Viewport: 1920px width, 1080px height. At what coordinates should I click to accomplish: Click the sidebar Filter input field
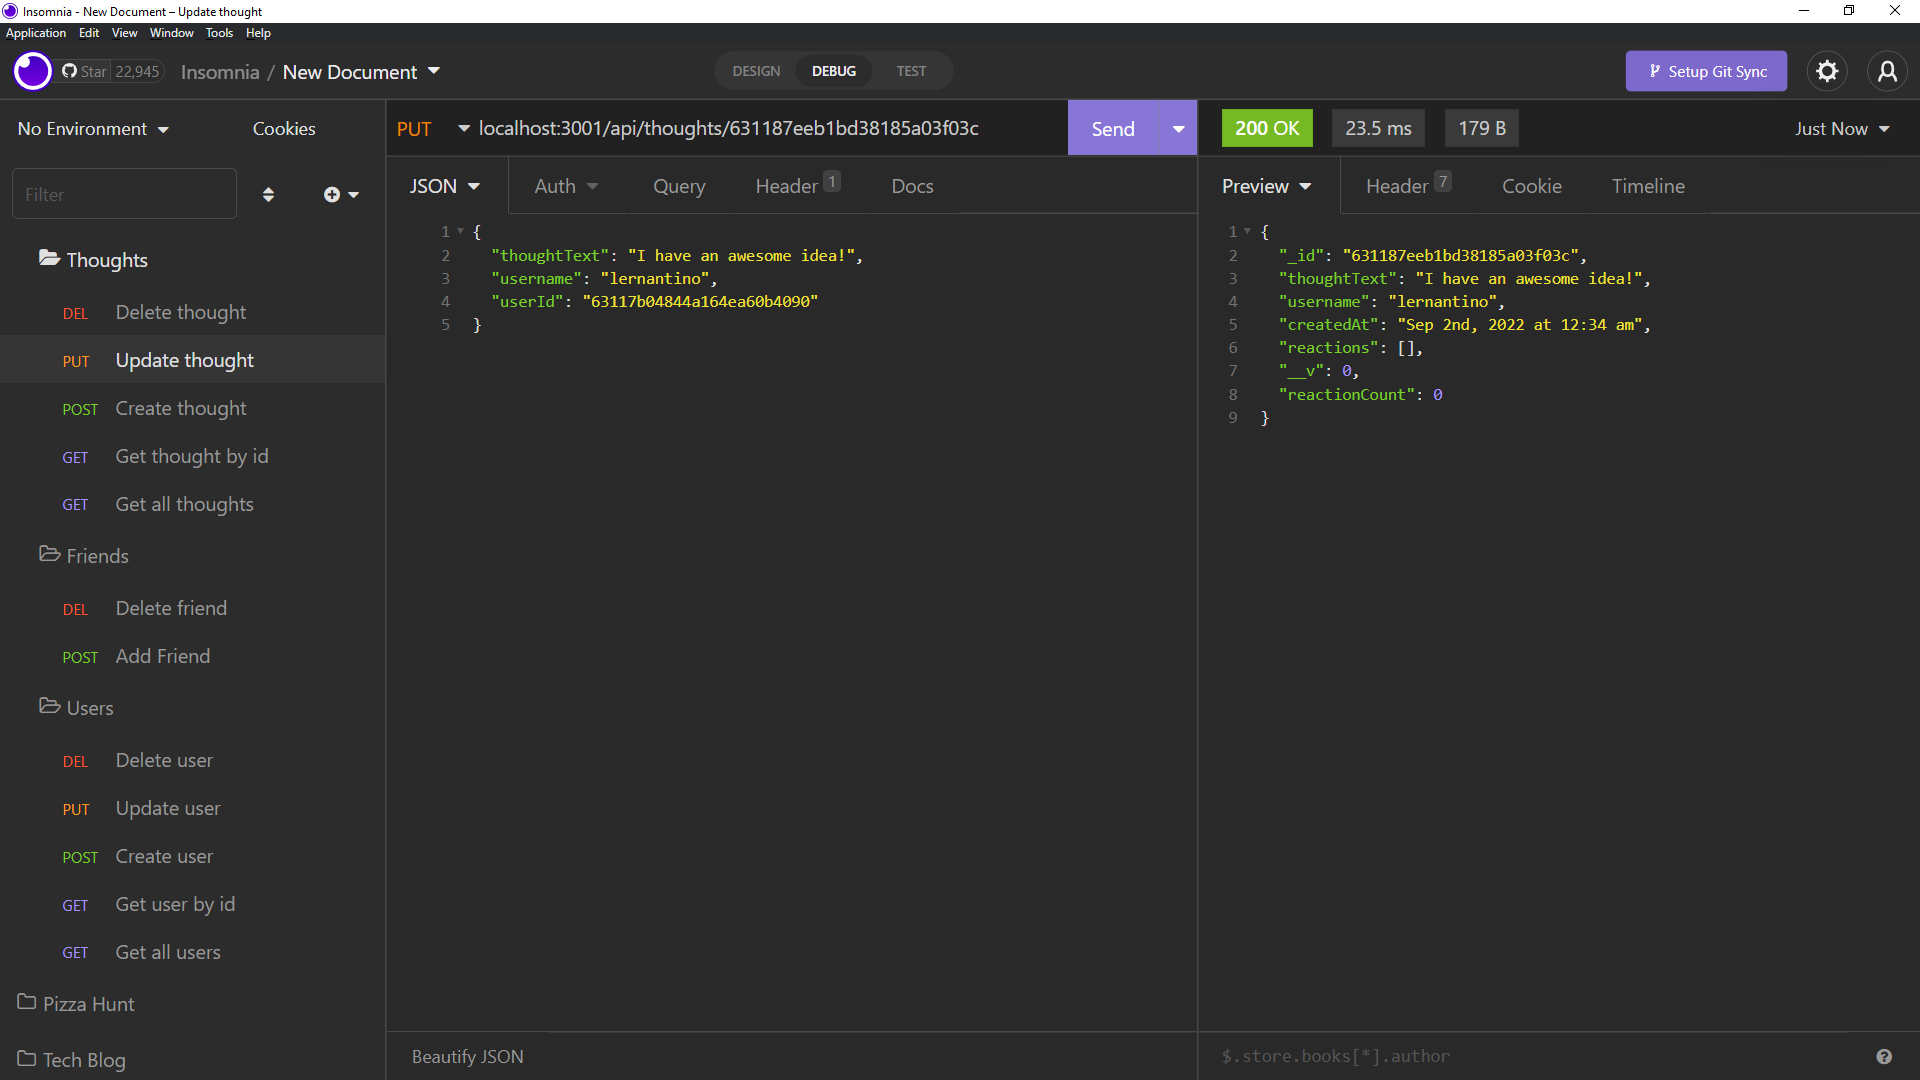[x=124, y=193]
